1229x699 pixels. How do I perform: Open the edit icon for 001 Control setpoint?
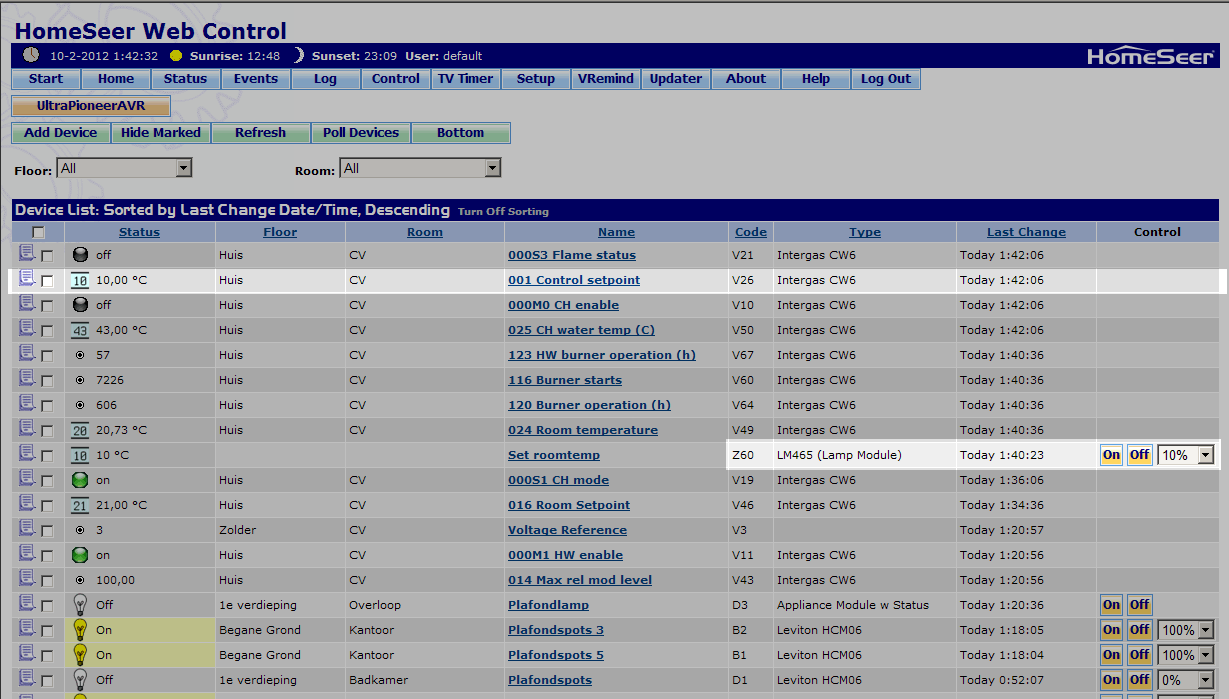click(26, 279)
